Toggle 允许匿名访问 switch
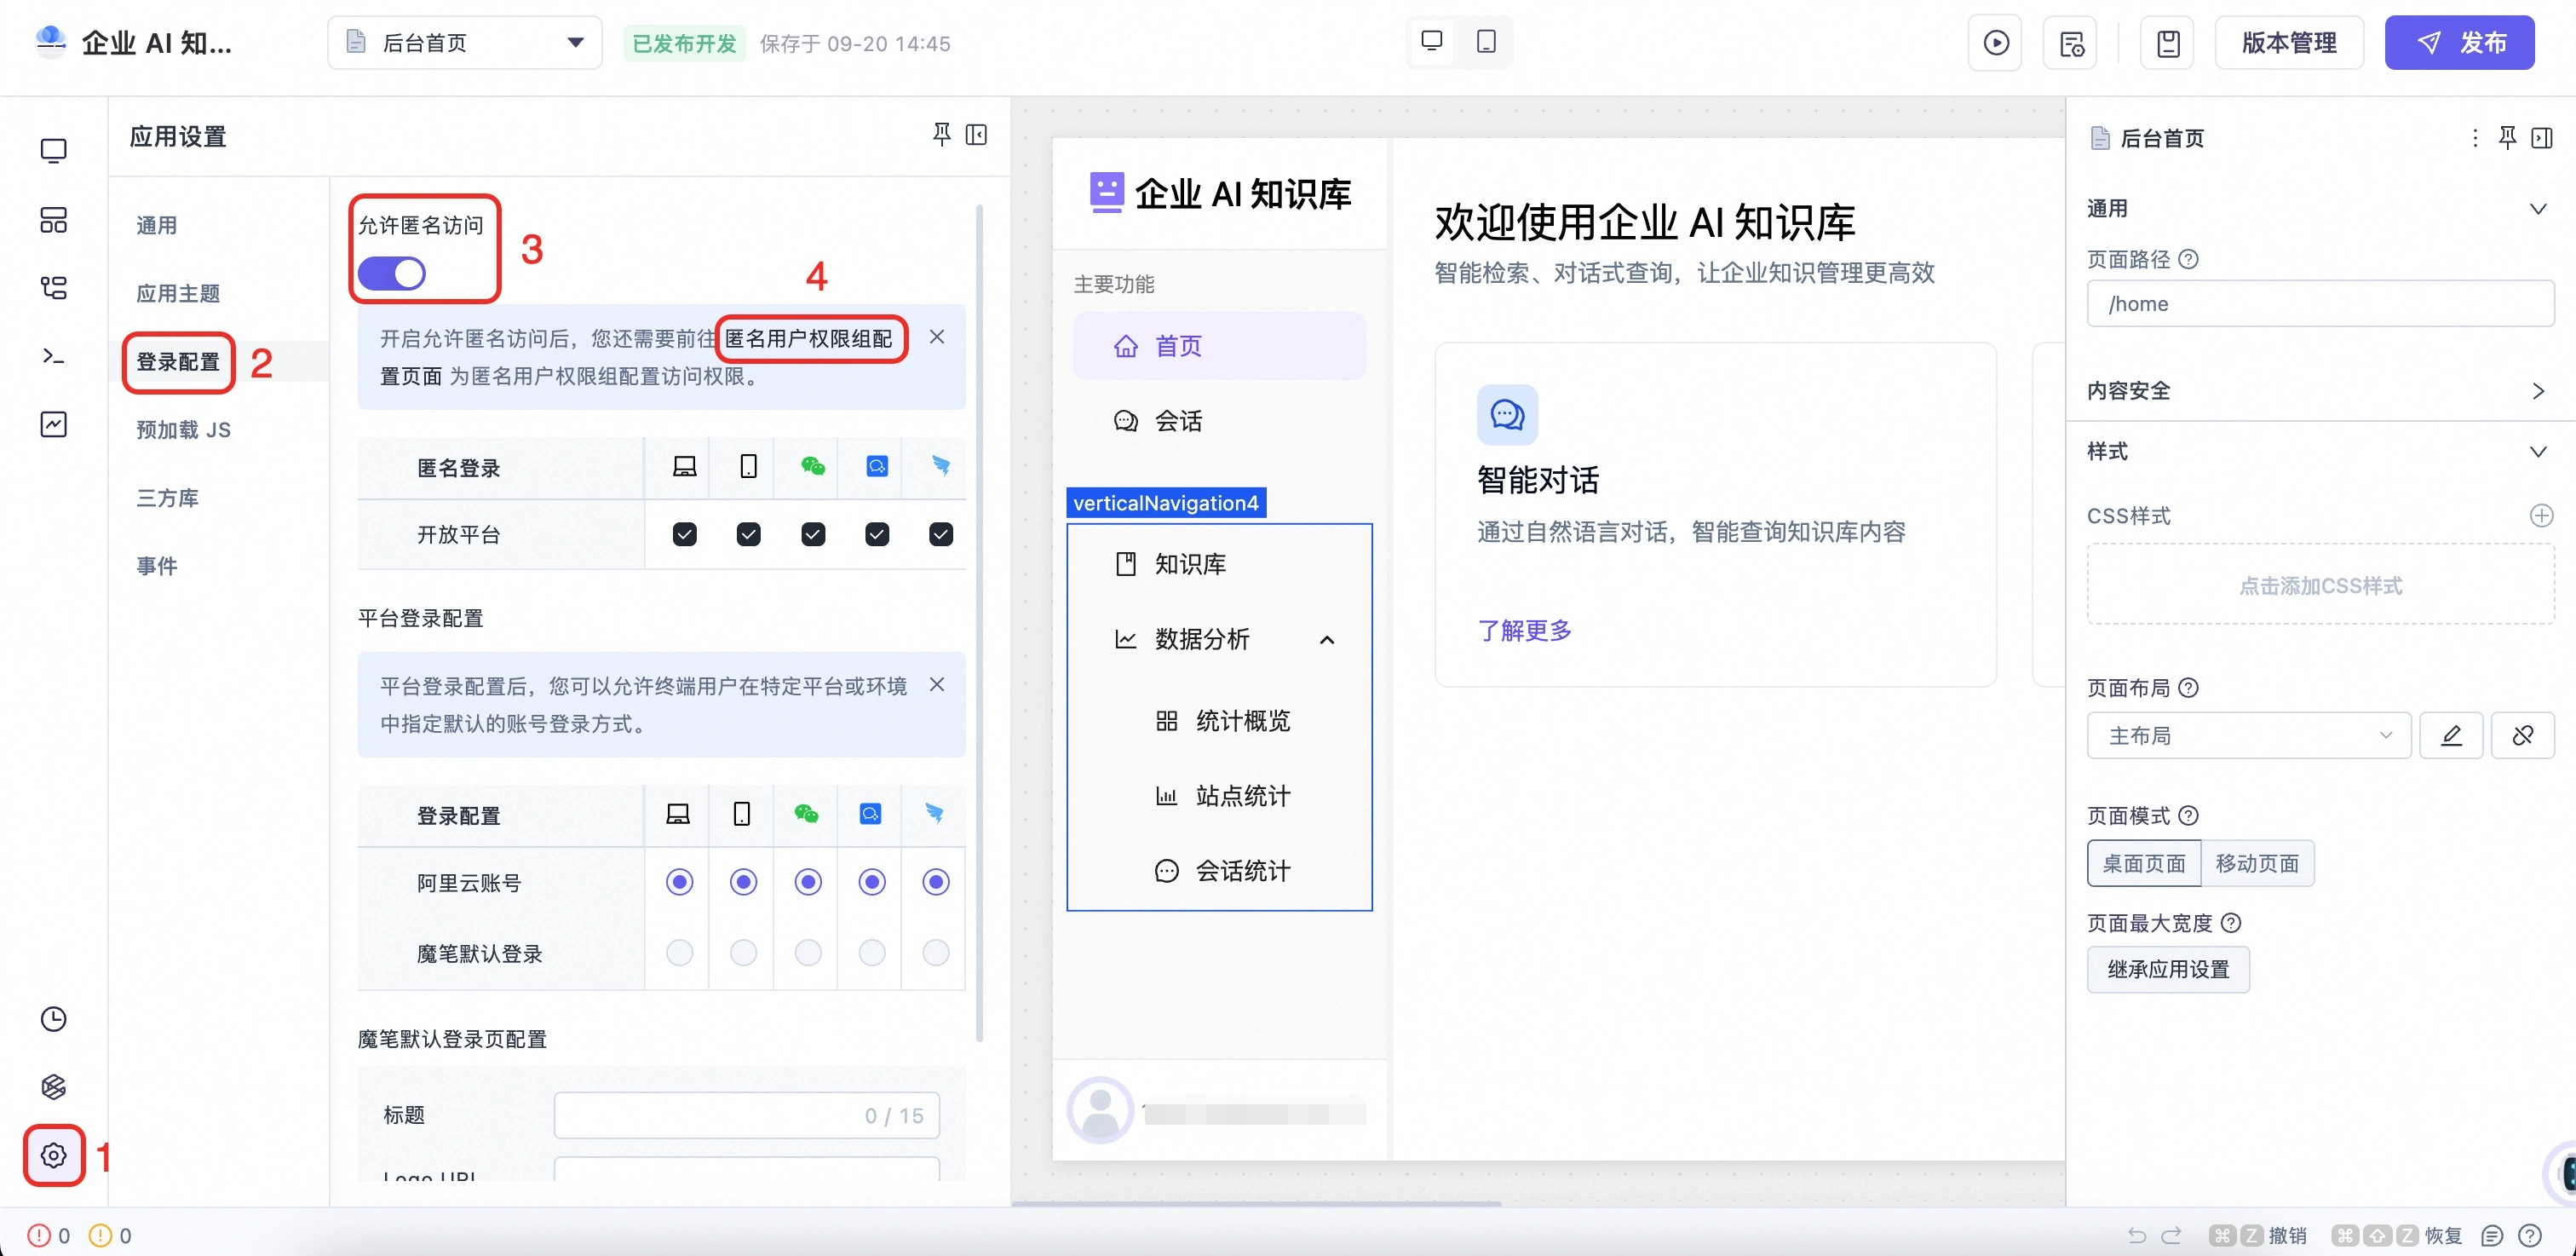The image size is (2576, 1256). (391, 273)
